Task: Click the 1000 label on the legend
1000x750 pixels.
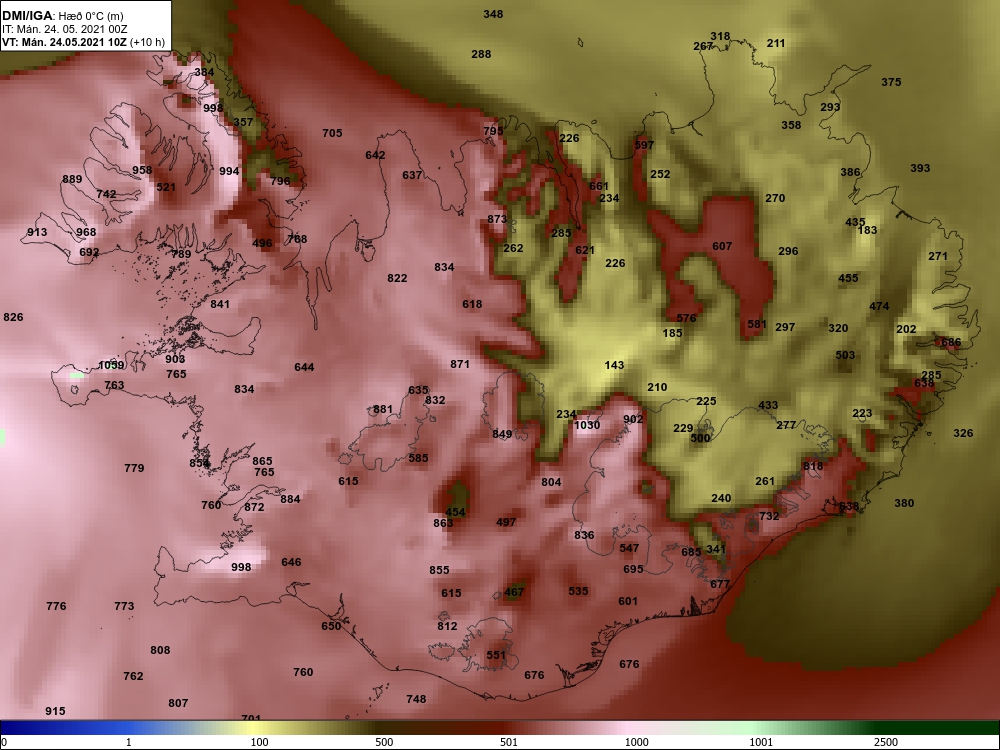Action: (x=636, y=742)
